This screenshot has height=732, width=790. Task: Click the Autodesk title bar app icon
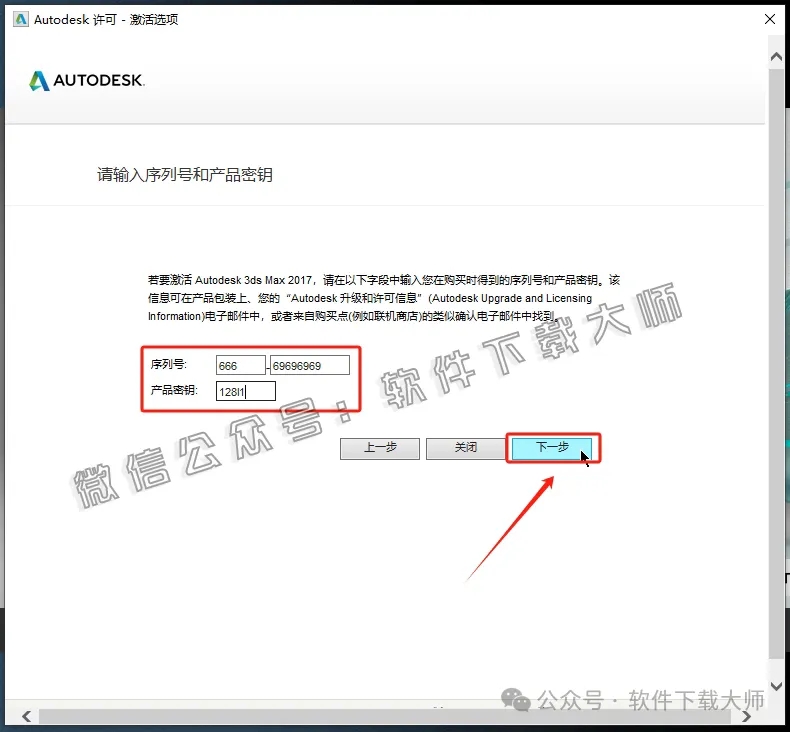(21, 19)
